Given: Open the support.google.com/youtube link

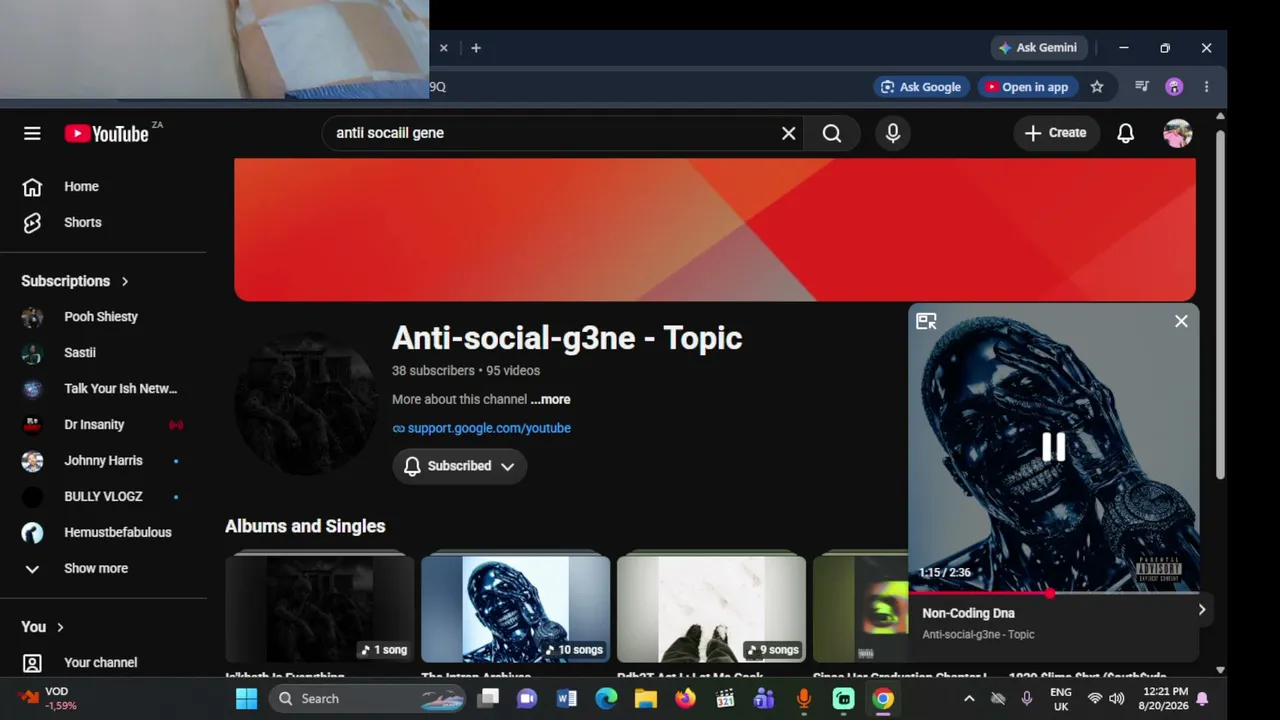Looking at the screenshot, I should 489,428.
